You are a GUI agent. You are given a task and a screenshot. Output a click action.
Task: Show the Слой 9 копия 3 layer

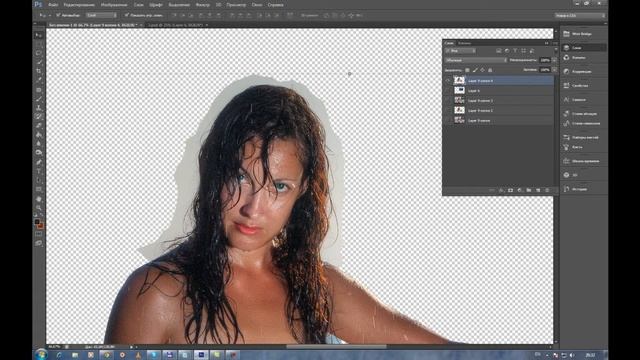(x=448, y=100)
